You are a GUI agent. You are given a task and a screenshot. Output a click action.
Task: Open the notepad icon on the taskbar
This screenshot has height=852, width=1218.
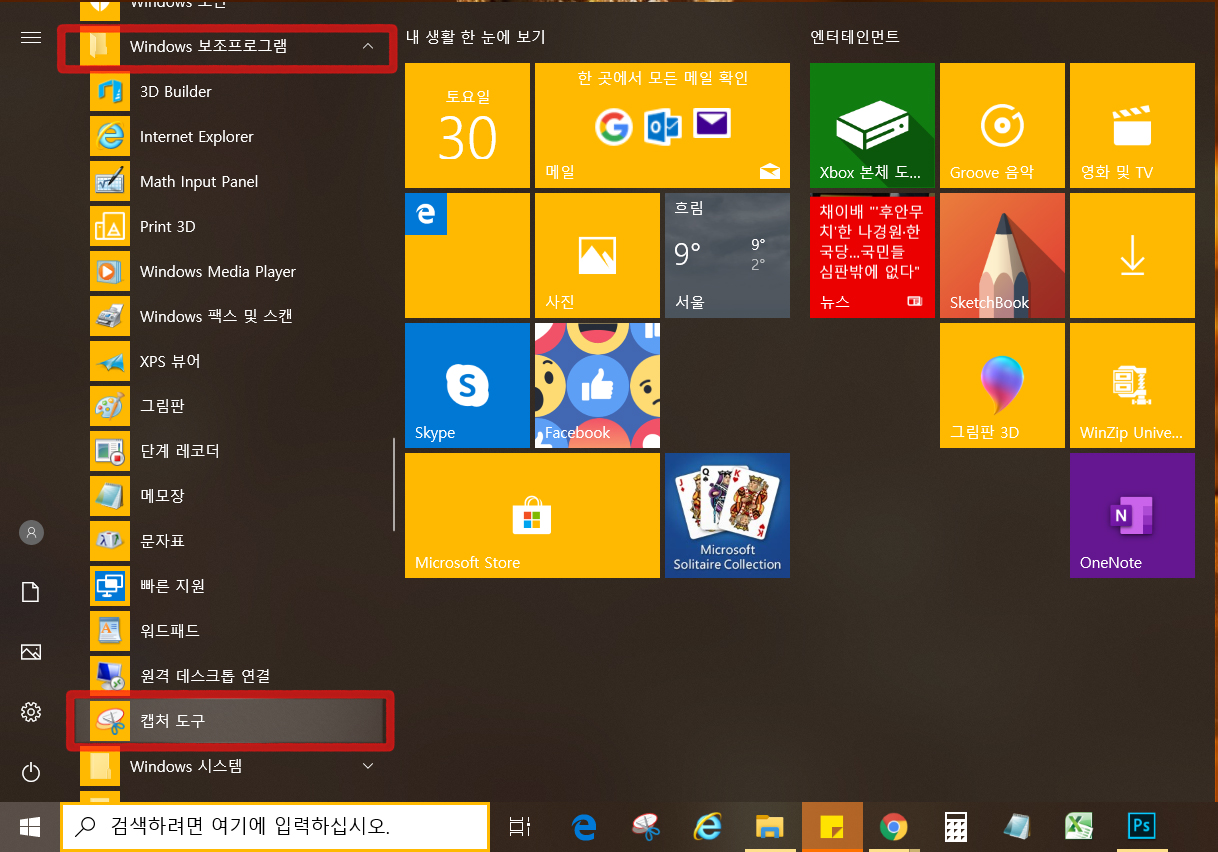tap(1017, 827)
